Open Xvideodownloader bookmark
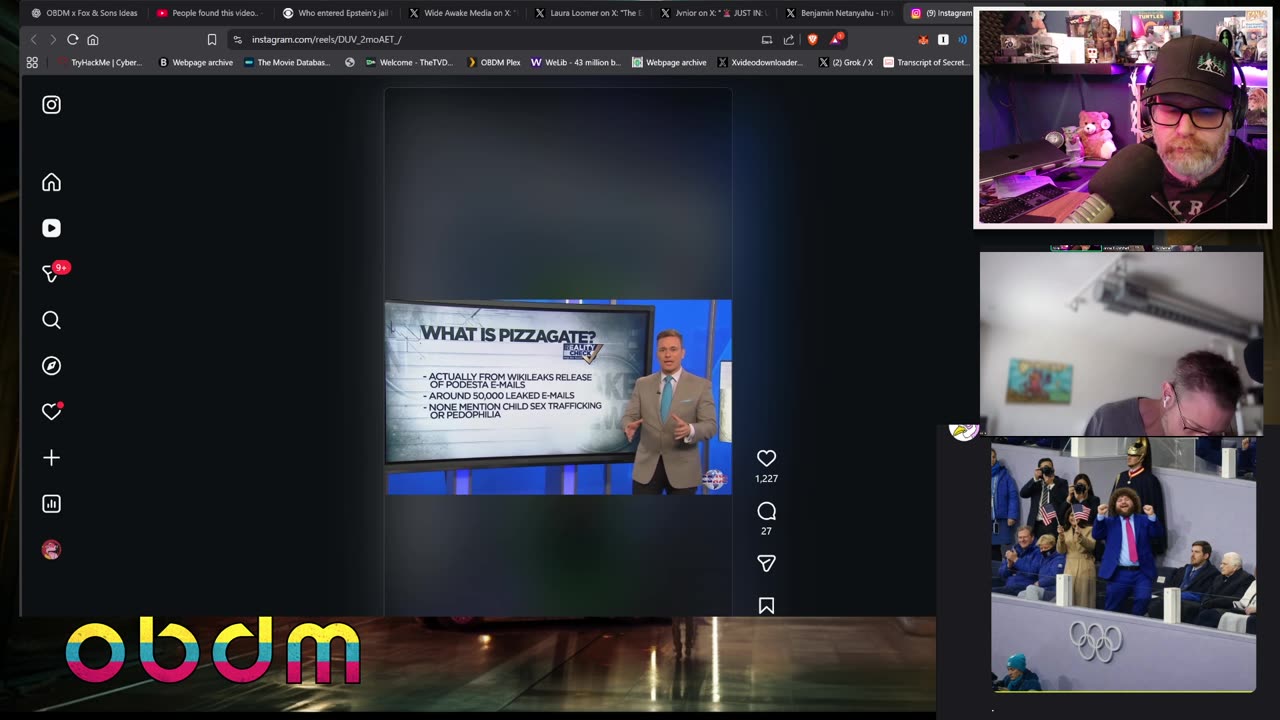 click(x=760, y=62)
